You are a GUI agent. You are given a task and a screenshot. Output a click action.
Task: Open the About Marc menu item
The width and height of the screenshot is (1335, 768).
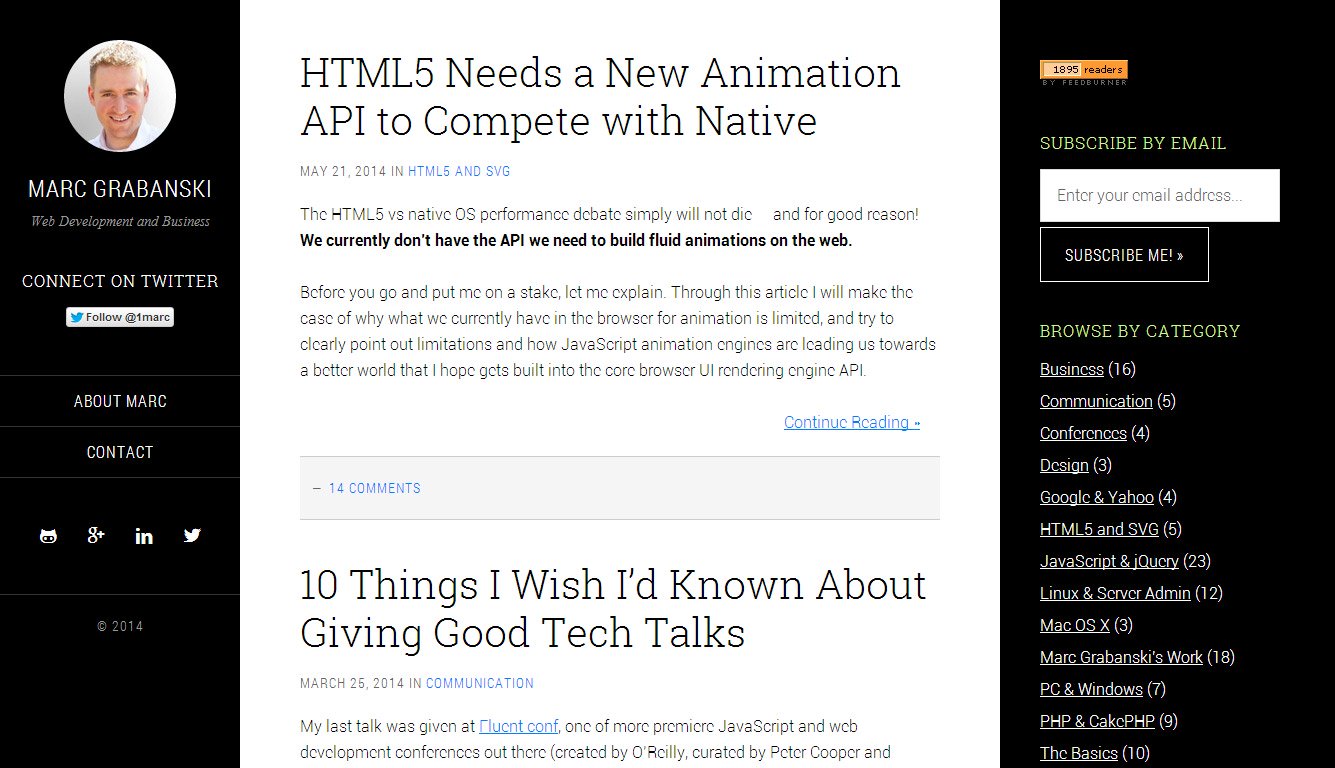[x=120, y=401]
